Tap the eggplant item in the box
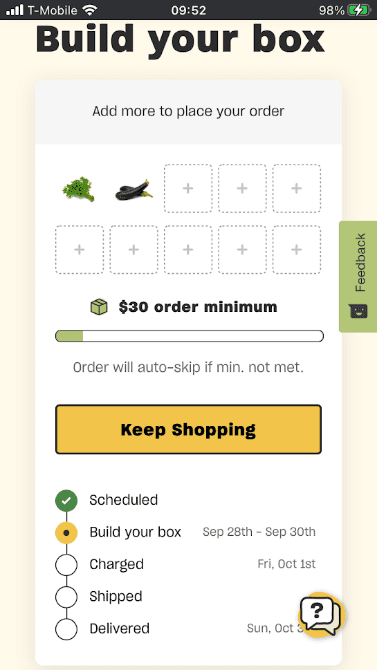Image resolution: width=377 pixels, height=670 pixels. [x=134, y=190]
